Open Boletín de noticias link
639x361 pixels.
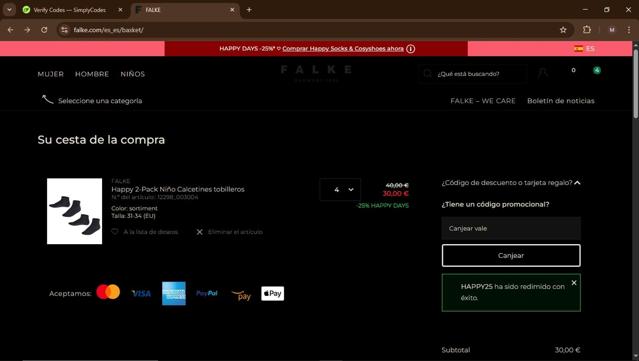tap(560, 101)
